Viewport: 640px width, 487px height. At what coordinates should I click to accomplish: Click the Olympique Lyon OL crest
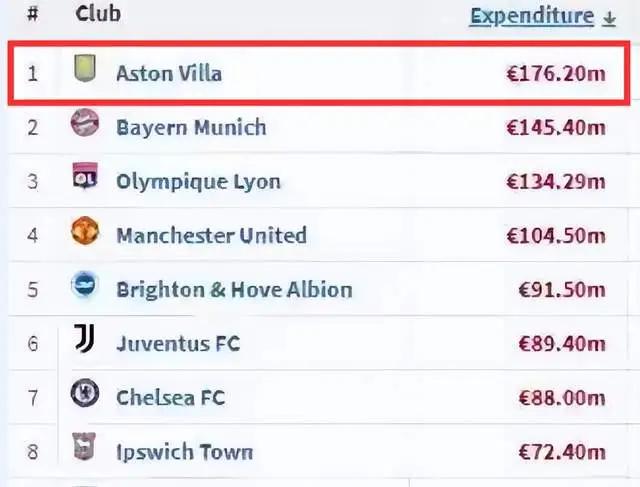click(x=85, y=176)
